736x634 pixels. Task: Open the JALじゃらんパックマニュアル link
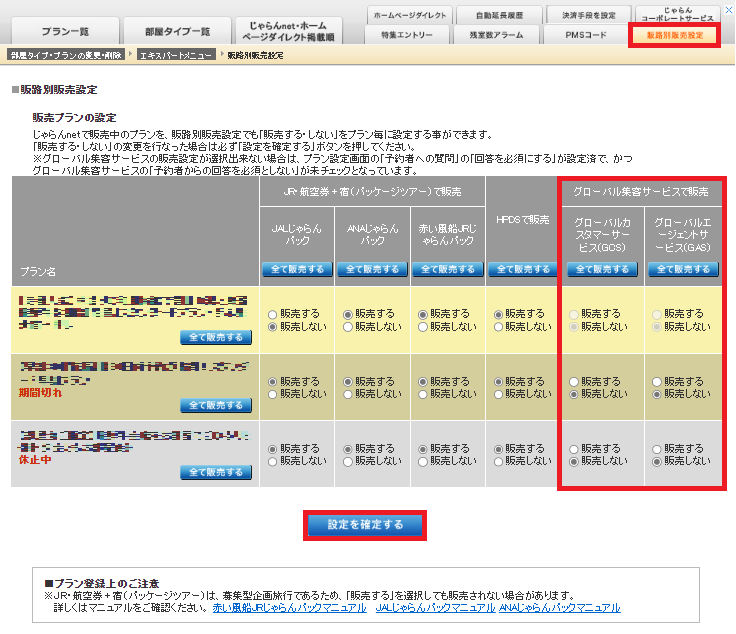(435, 607)
